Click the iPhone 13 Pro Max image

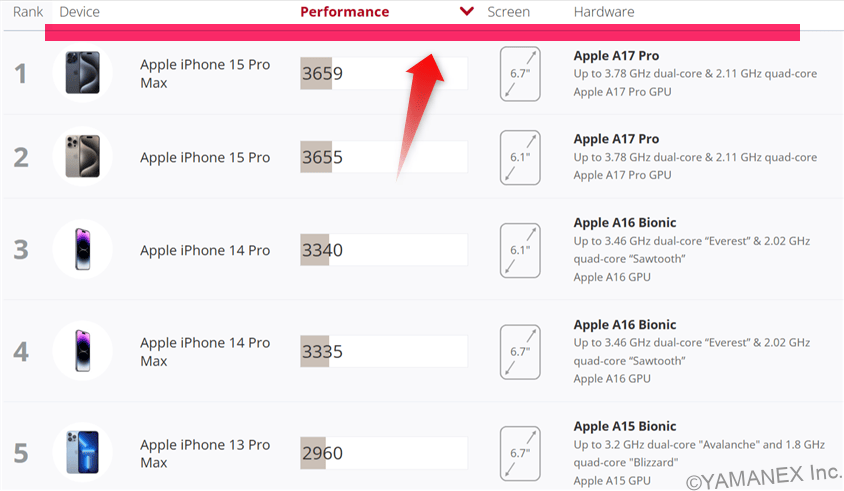82,453
